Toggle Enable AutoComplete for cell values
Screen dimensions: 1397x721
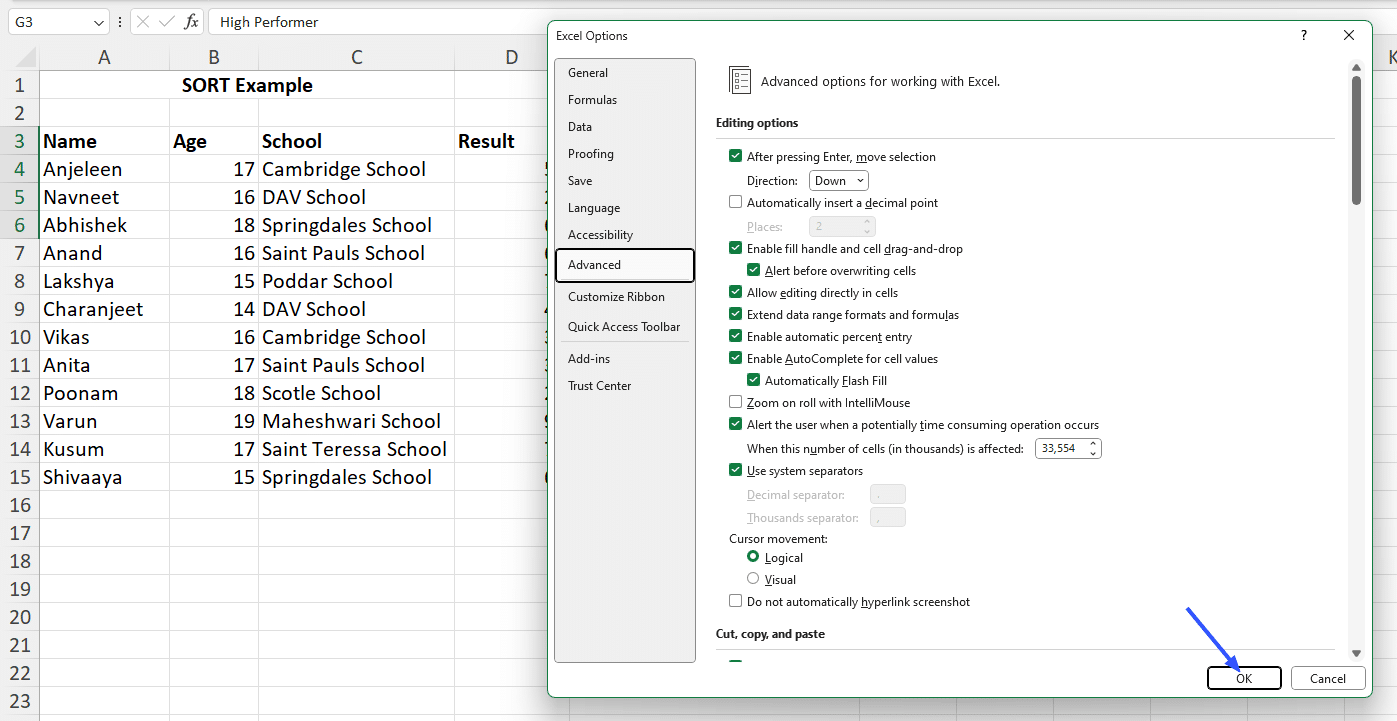pyautogui.click(x=736, y=359)
